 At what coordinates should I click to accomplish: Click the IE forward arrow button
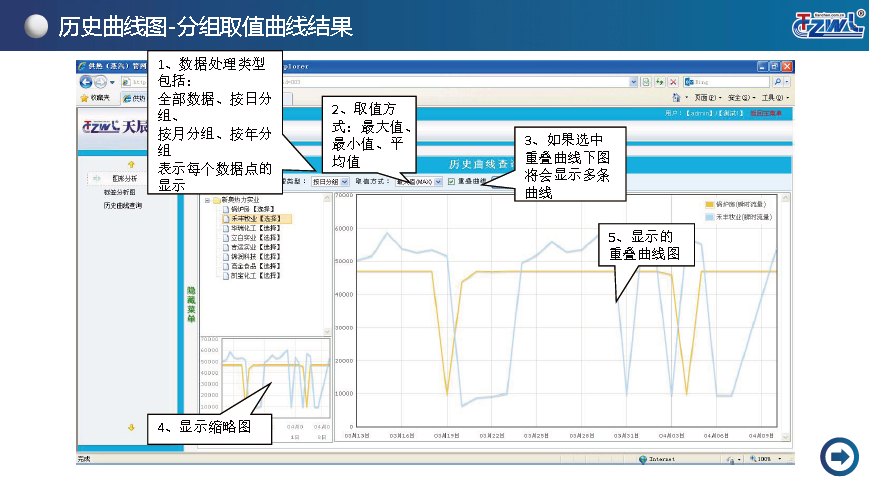(100, 83)
